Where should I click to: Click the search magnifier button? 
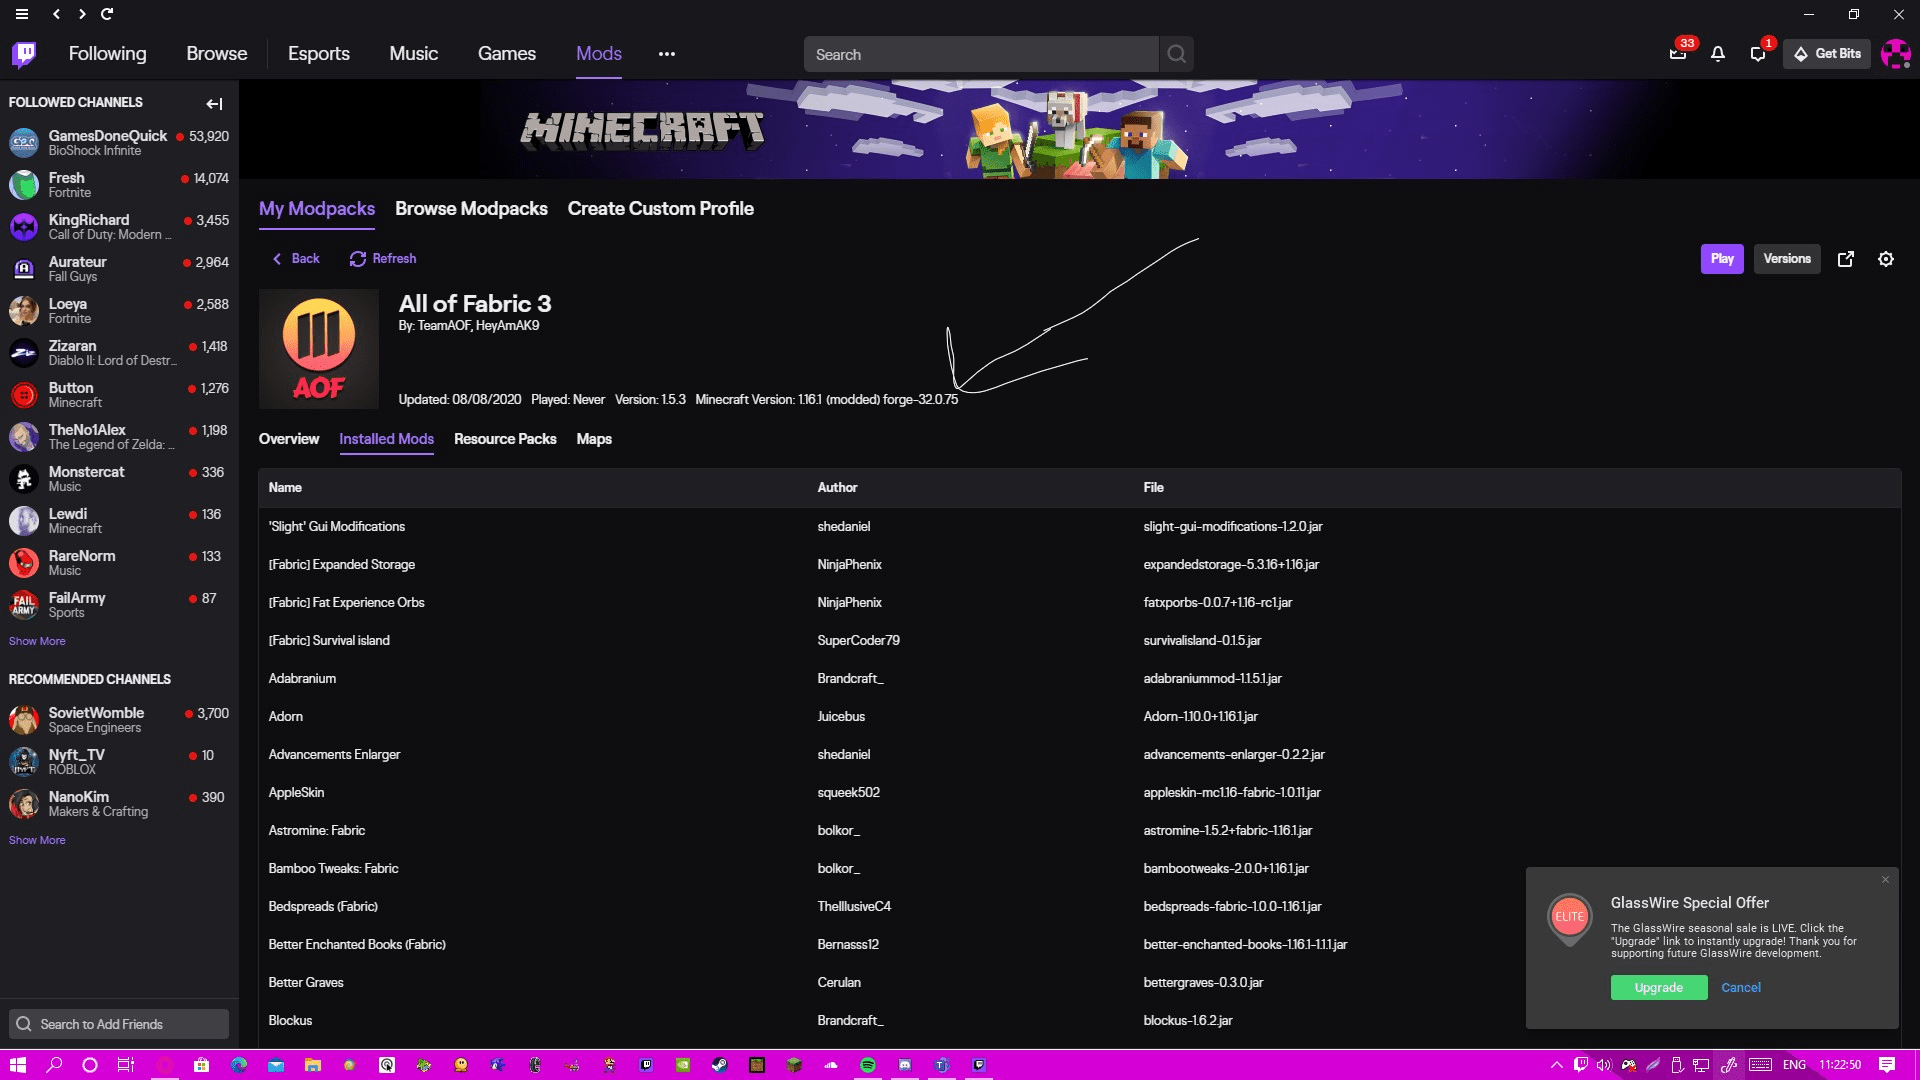pyautogui.click(x=1177, y=54)
